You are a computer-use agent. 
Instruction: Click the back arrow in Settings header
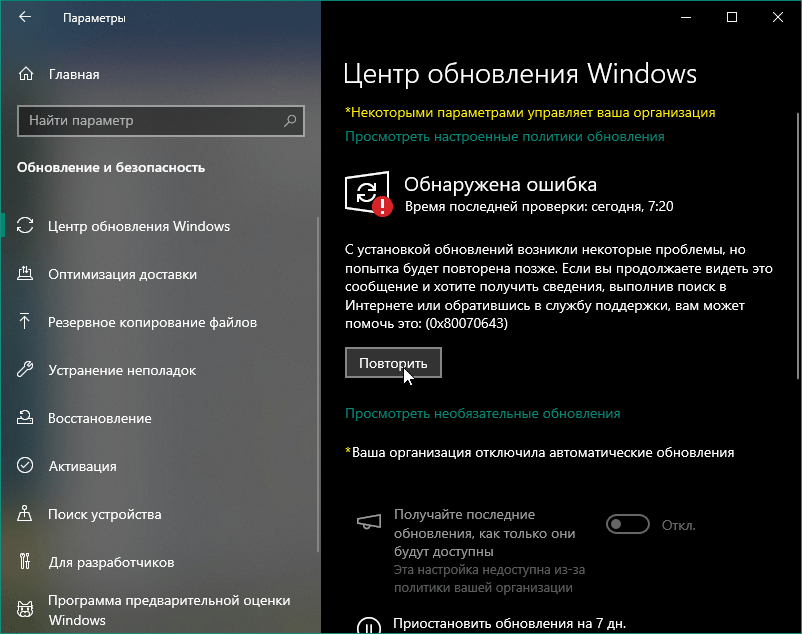[25, 18]
